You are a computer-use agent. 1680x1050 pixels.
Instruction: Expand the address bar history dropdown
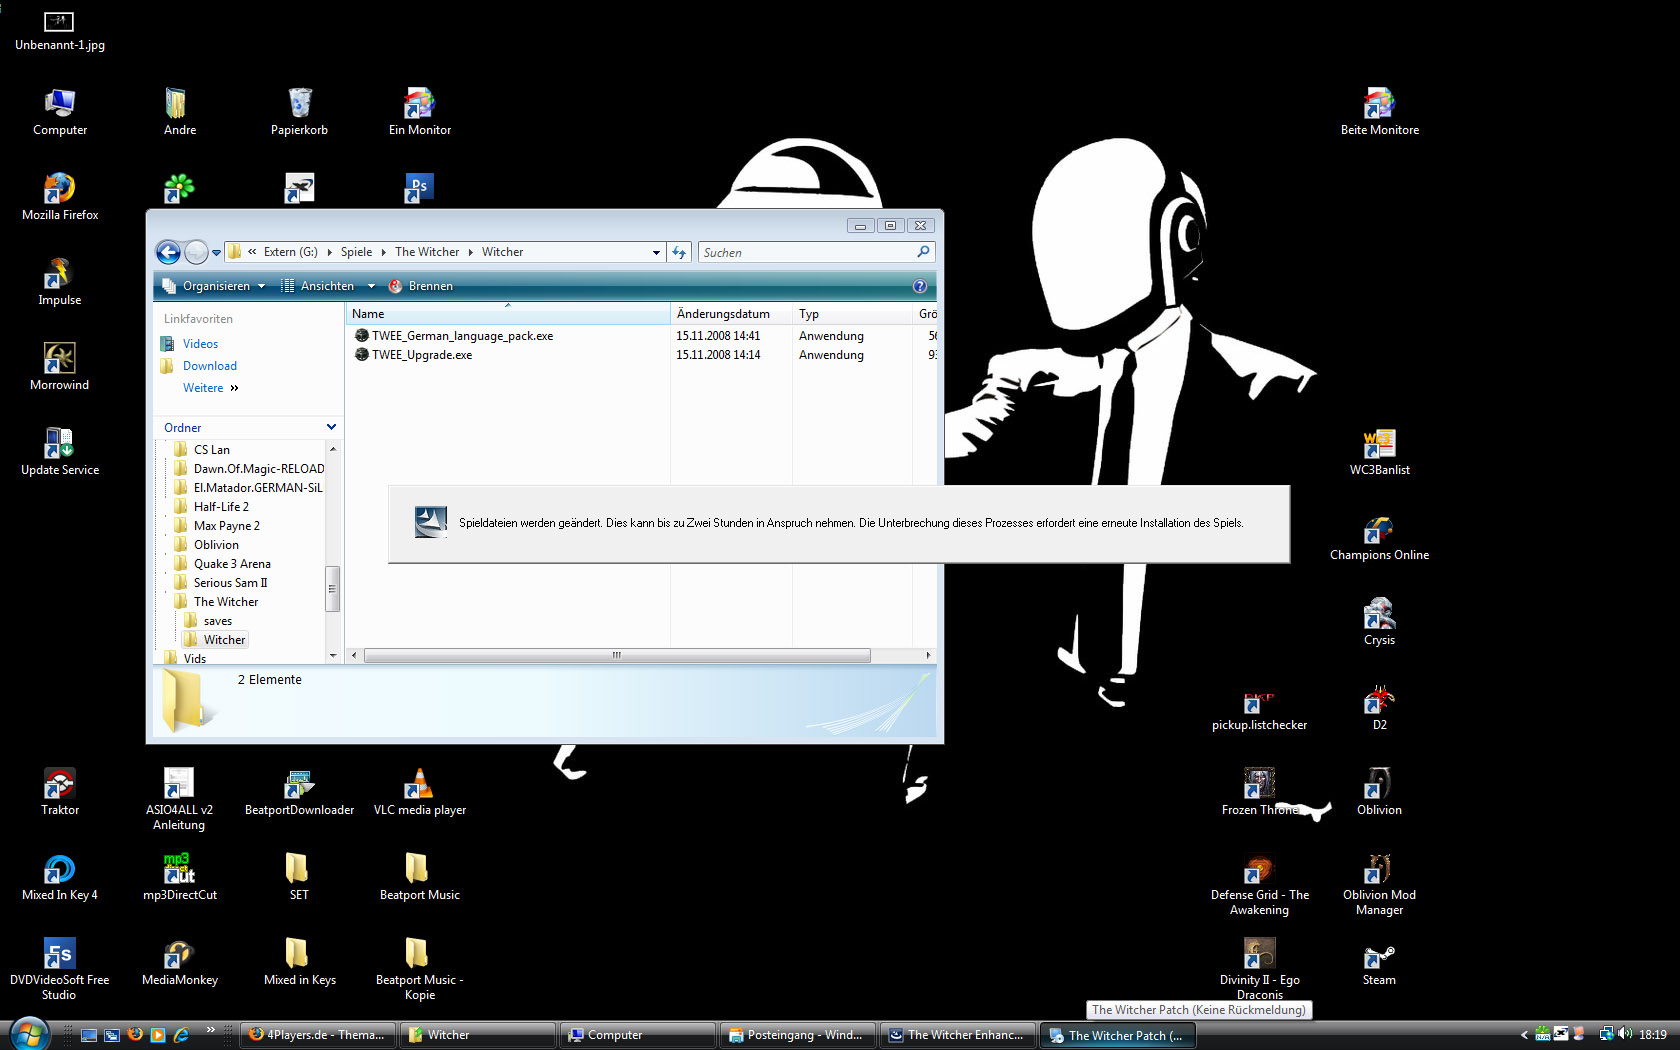click(x=656, y=252)
